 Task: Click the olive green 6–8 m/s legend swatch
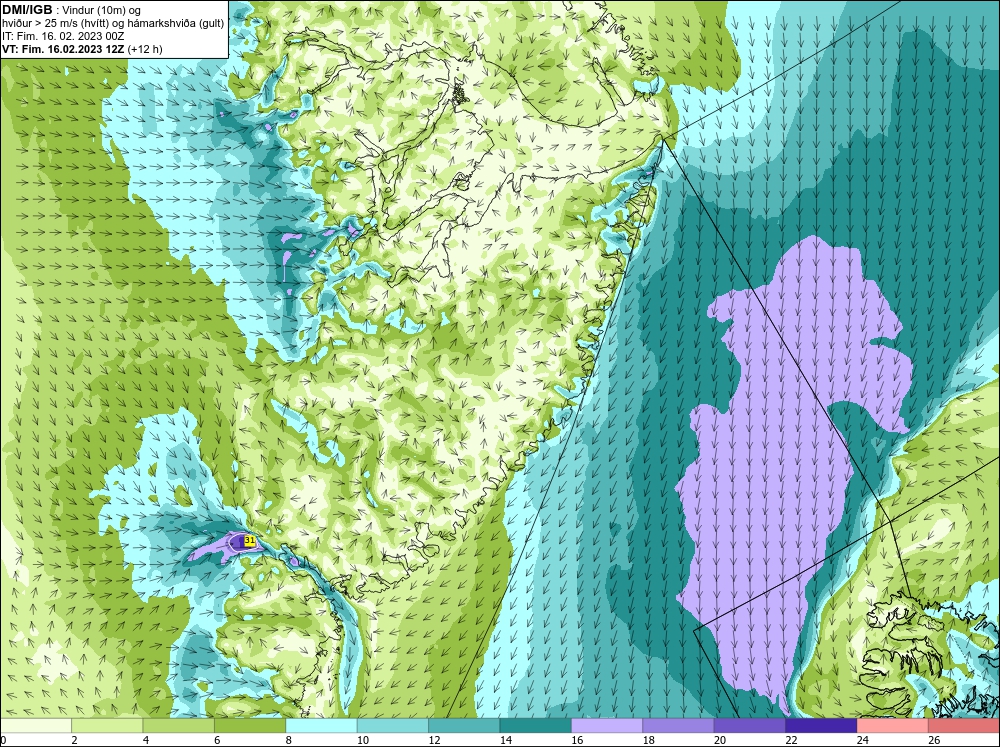click(x=250, y=726)
